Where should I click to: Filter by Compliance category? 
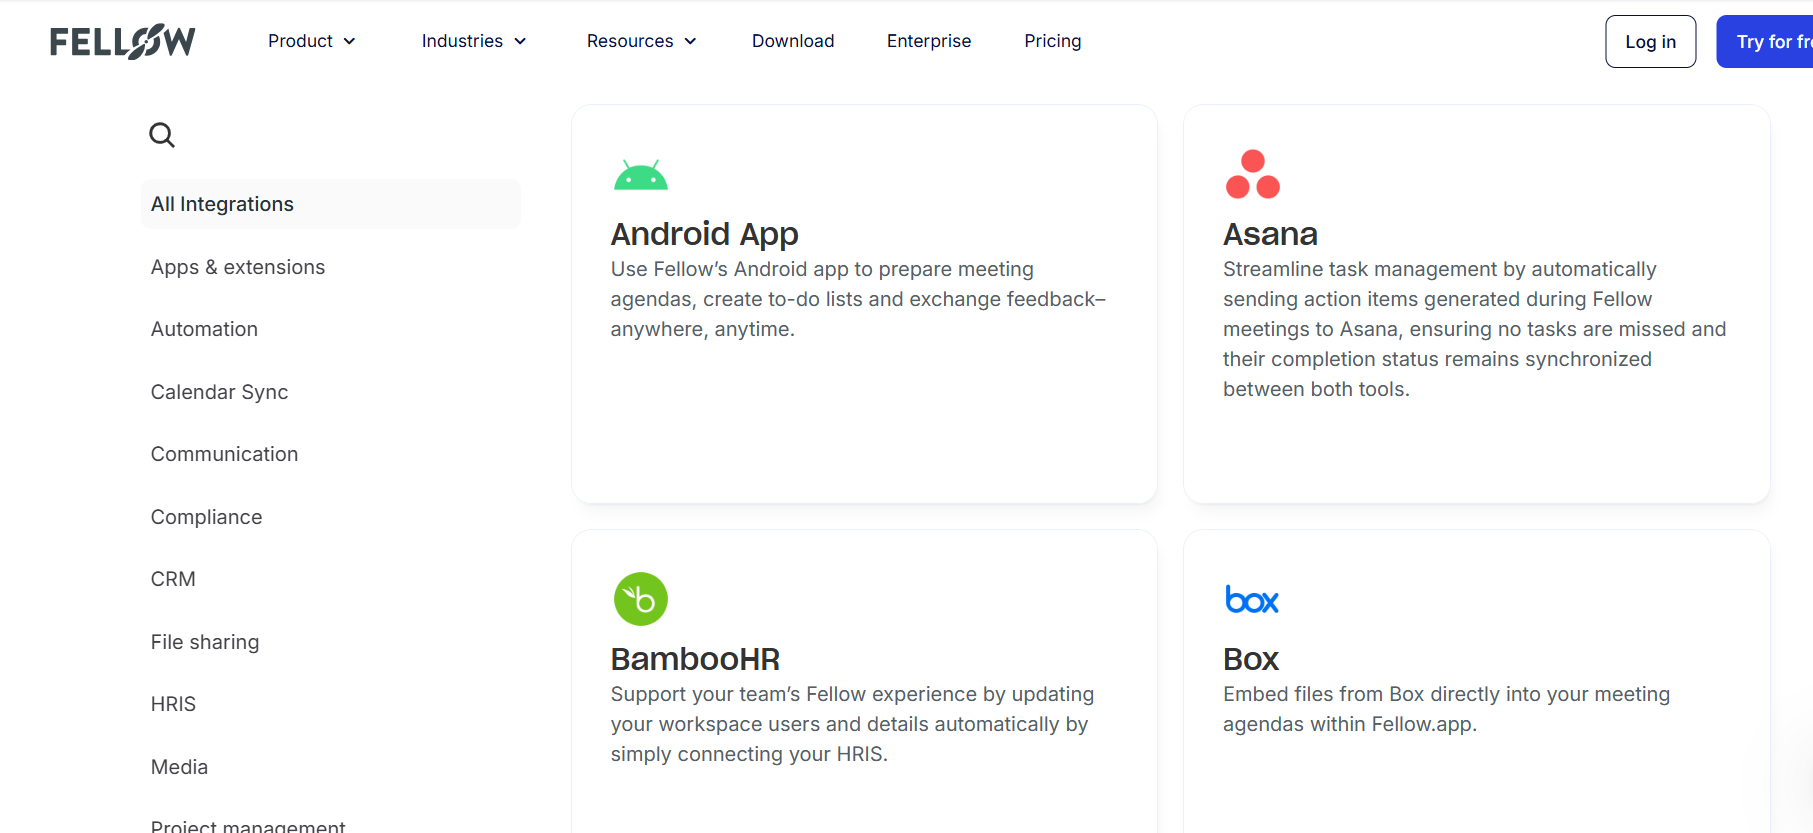(206, 517)
